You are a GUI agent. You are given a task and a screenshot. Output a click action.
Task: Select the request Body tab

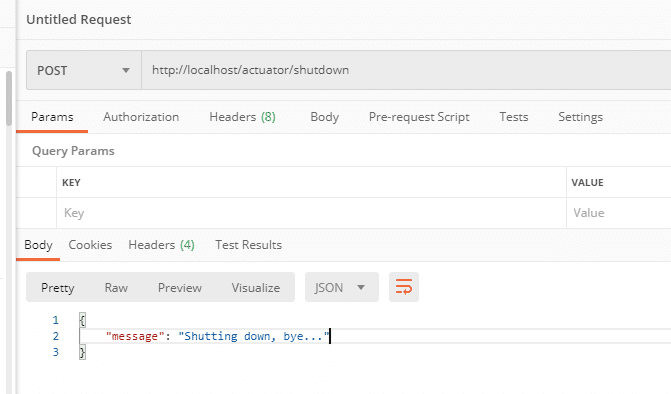point(324,117)
